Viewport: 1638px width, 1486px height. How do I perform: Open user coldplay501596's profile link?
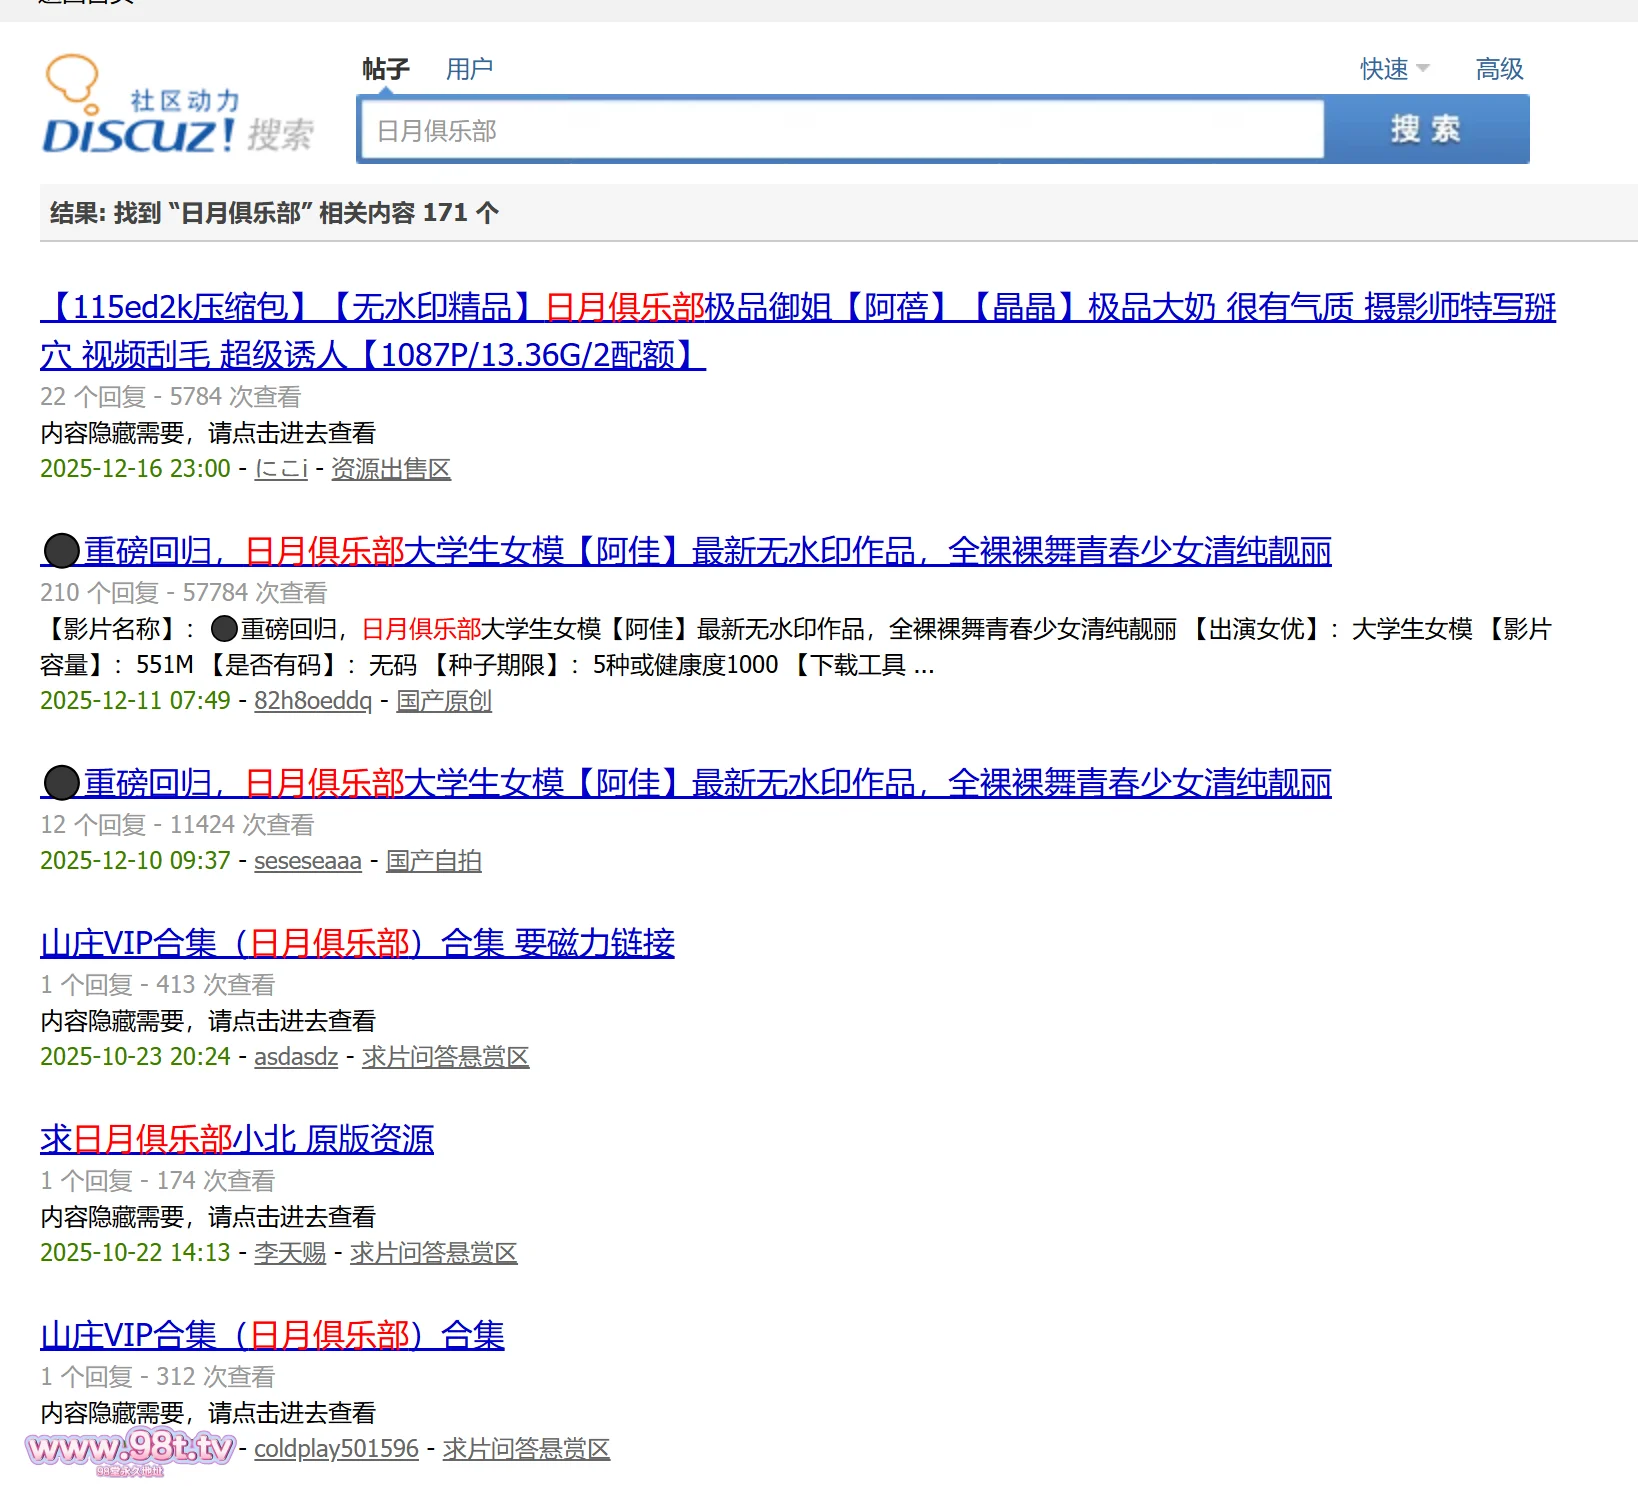click(336, 1449)
